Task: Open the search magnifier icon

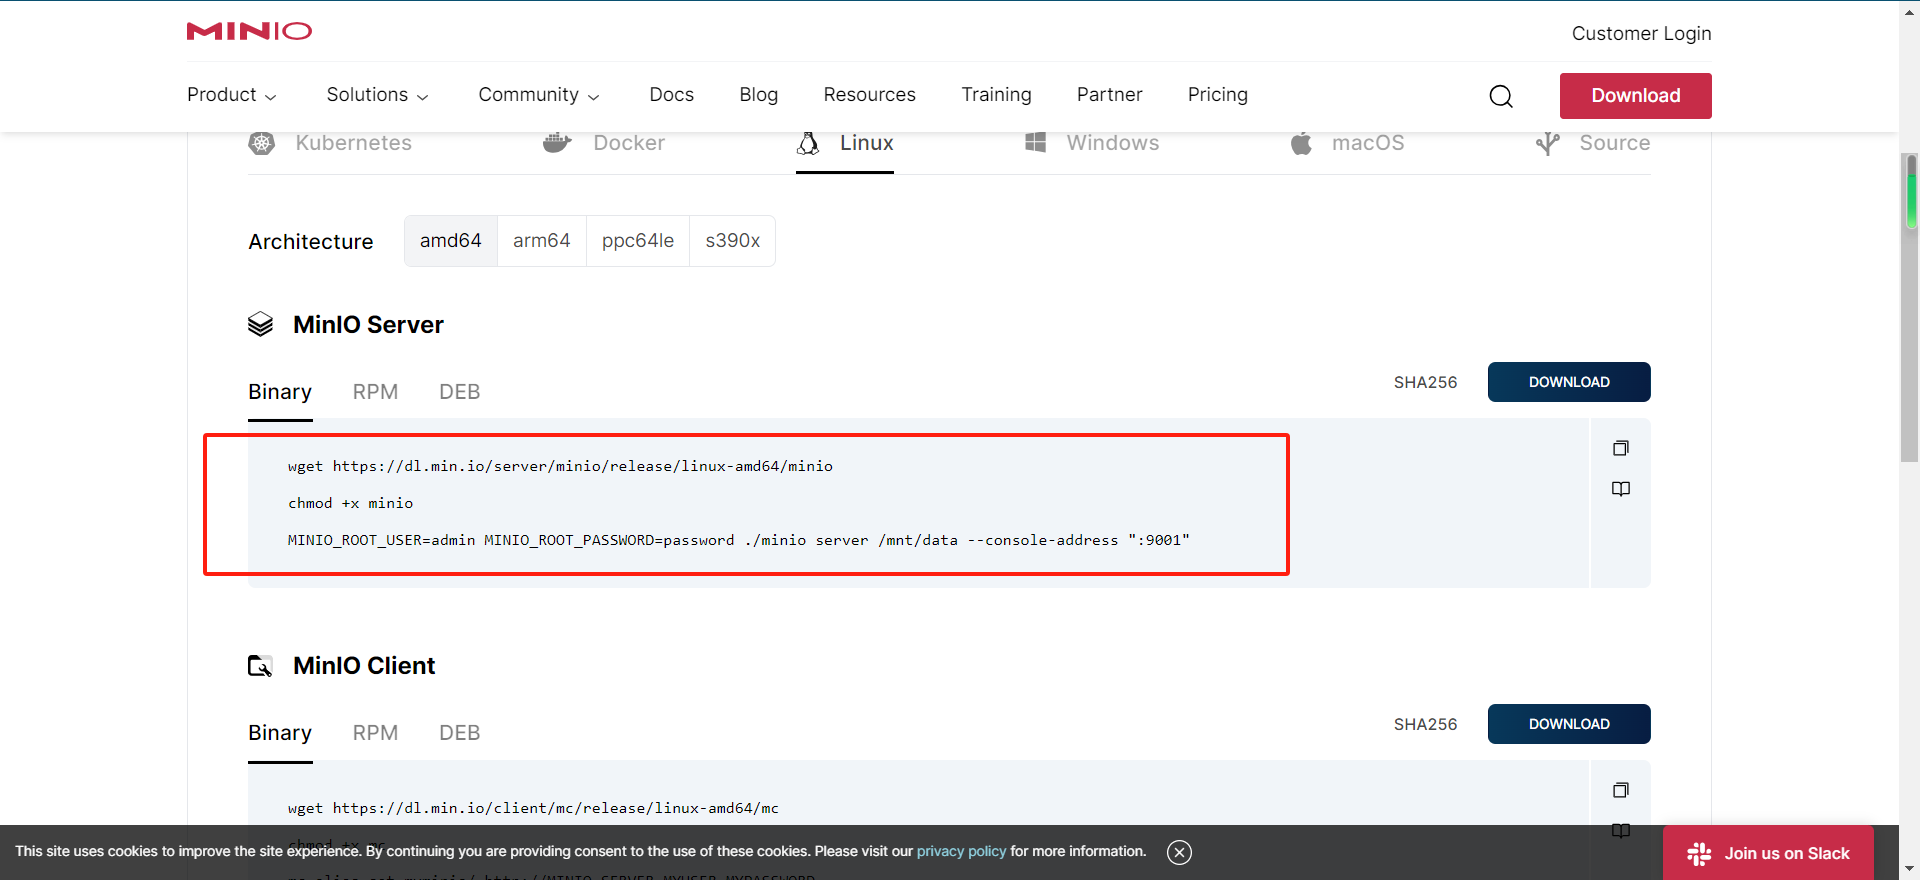Action: point(1501,96)
